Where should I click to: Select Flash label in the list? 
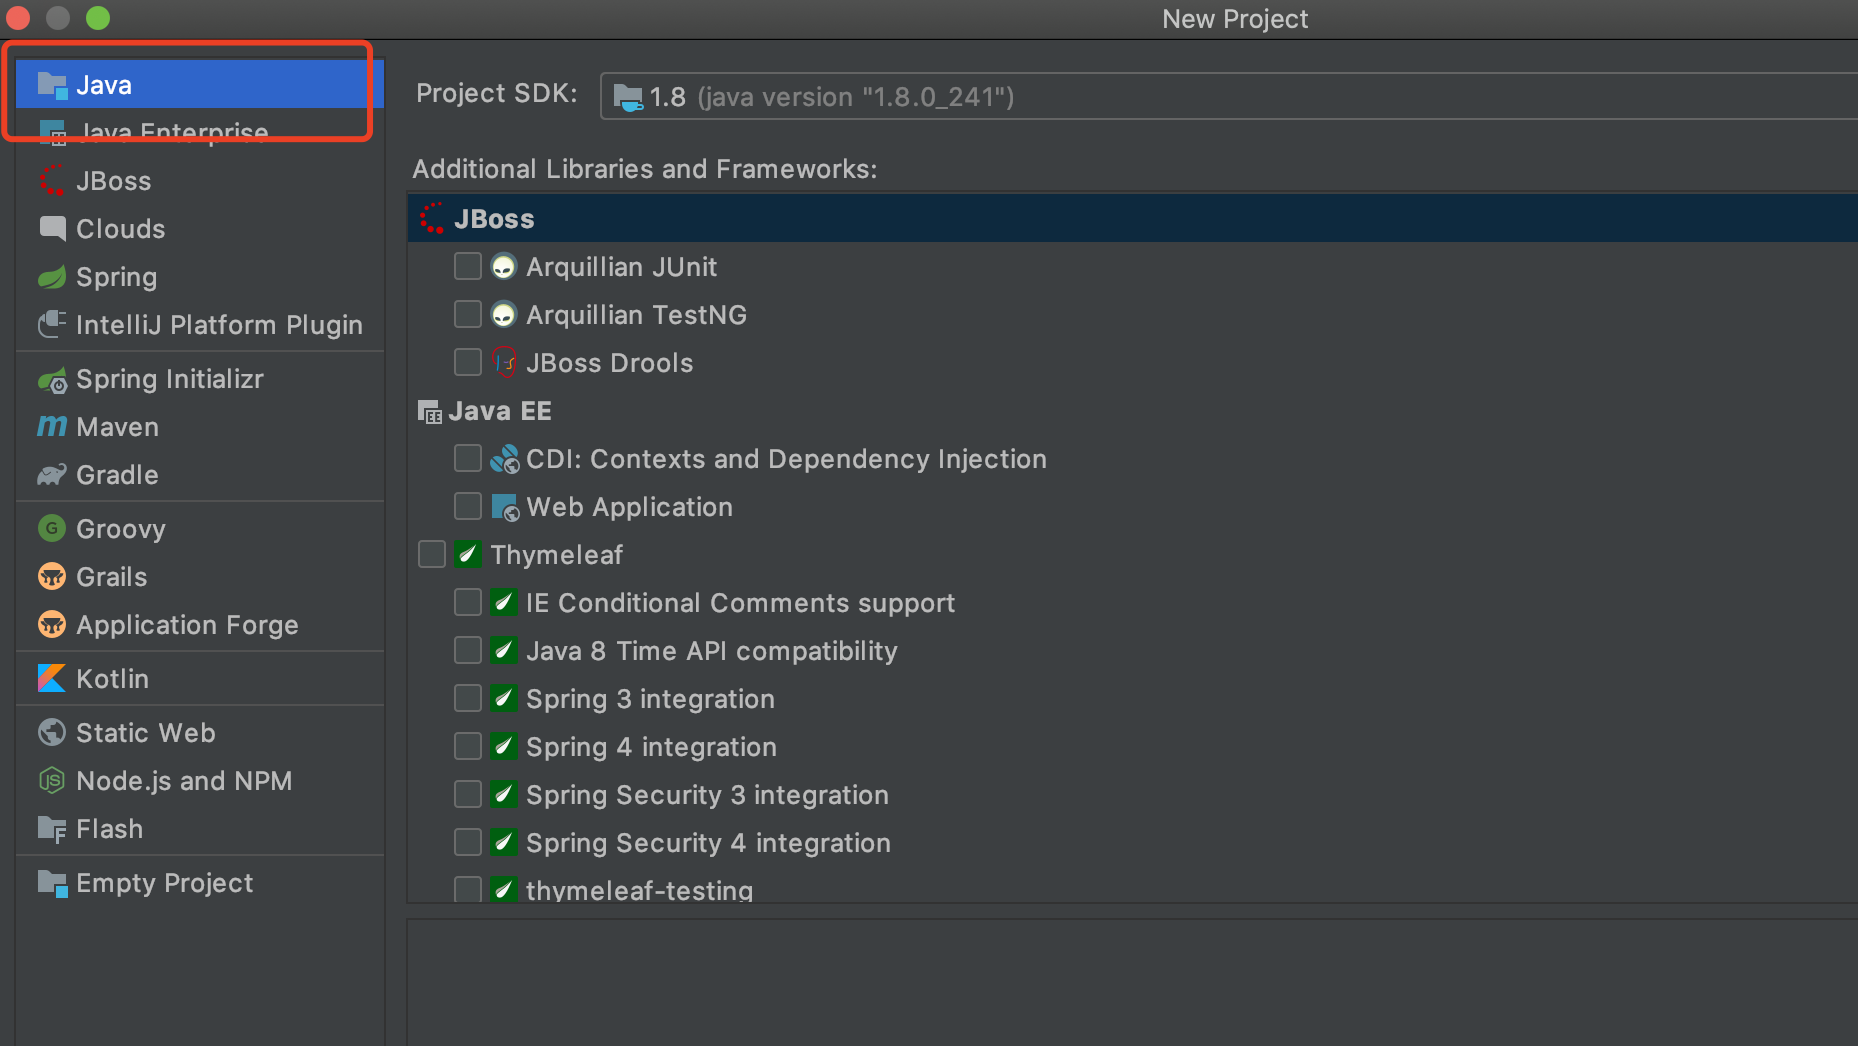(110, 829)
